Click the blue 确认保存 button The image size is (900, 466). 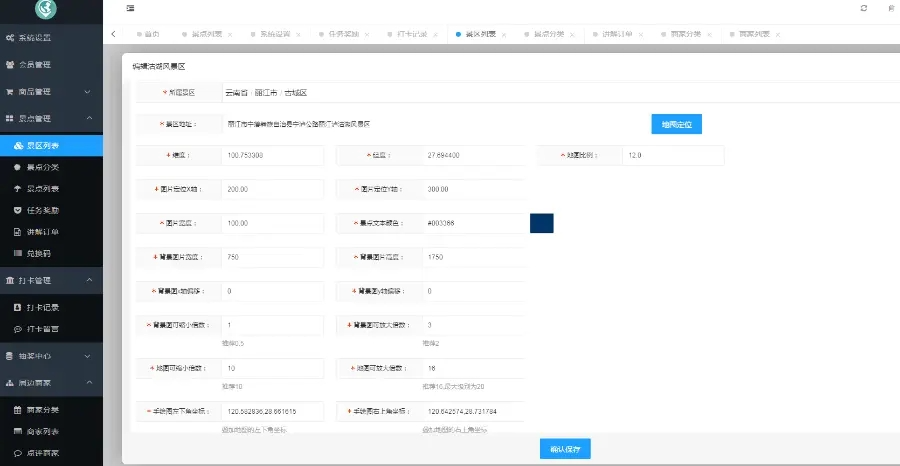[x=565, y=449]
